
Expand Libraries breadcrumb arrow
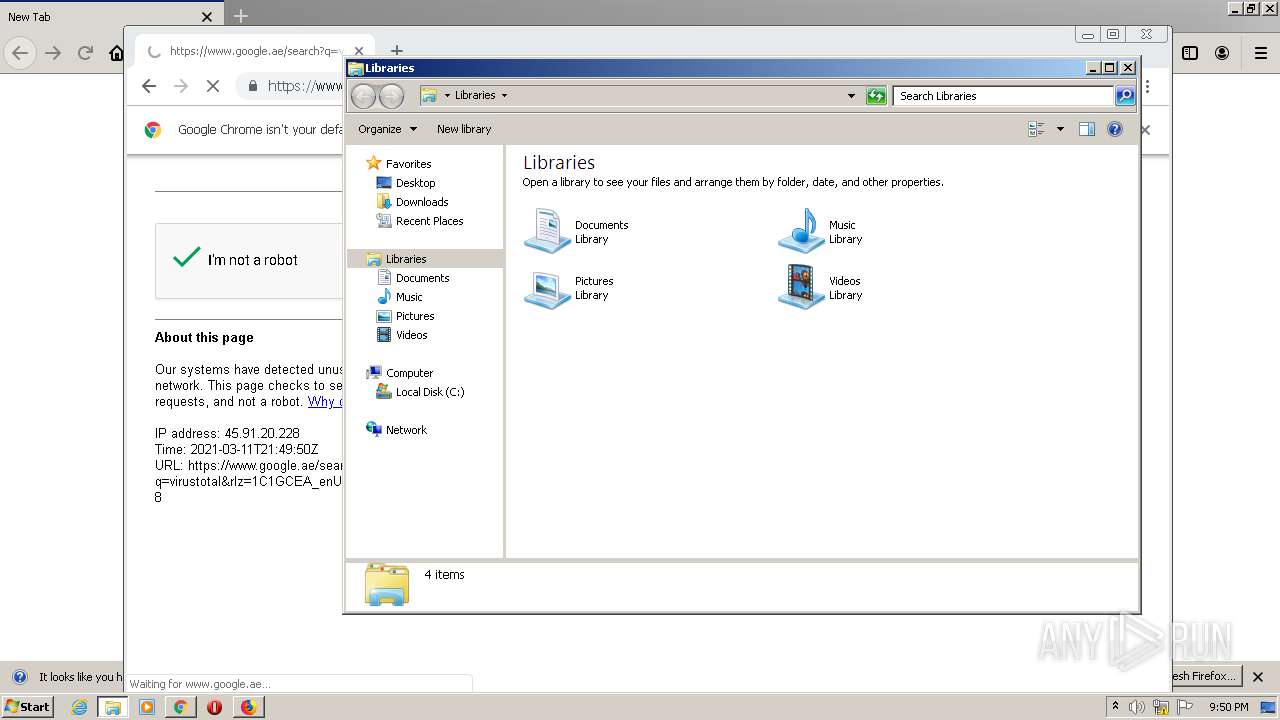[504, 96]
